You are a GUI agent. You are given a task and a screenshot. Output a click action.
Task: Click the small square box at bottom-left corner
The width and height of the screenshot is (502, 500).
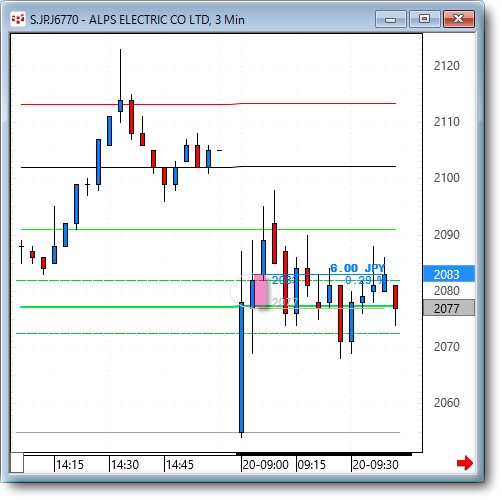(x=16, y=463)
